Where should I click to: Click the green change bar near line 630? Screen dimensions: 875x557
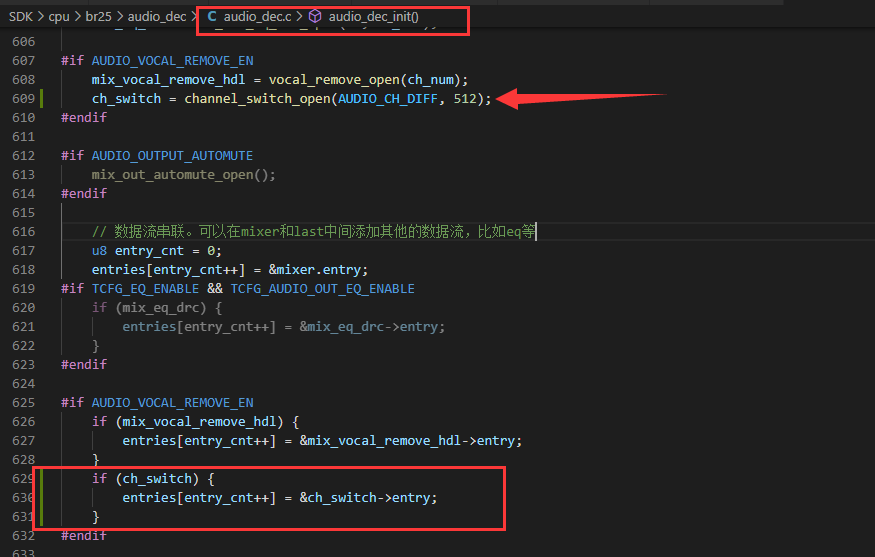(41, 498)
